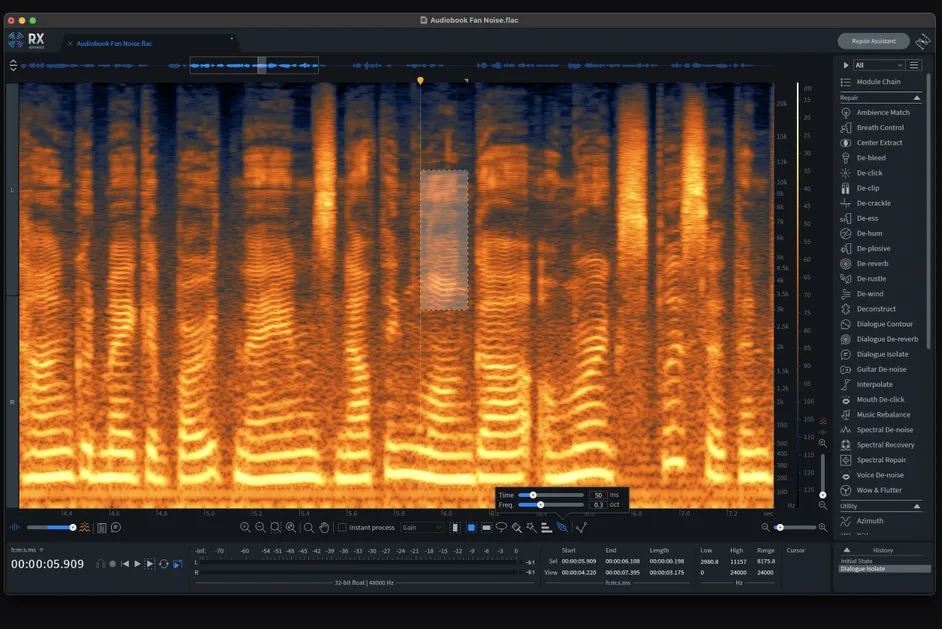
Task: Toggle playhead follow mode button
Action: point(178,564)
